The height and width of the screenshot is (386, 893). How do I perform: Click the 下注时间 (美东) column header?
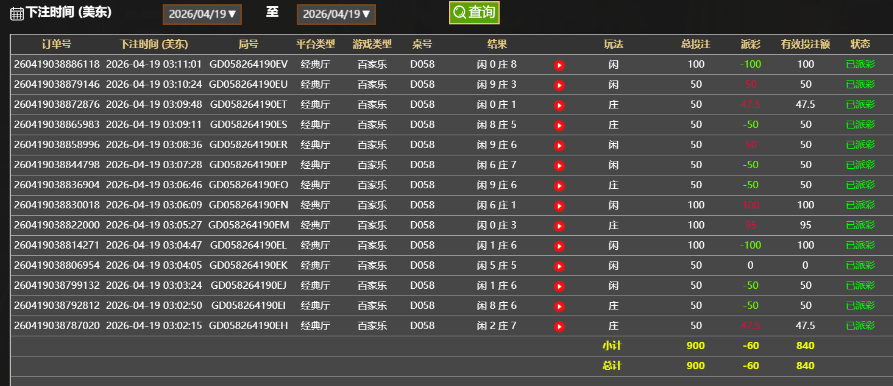(x=154, y=44)
